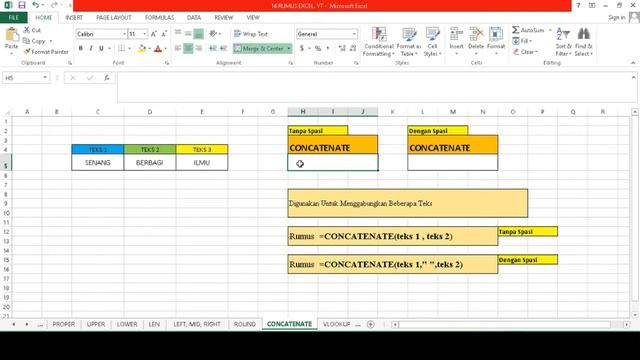Open Sort & Filter
Viewport: 640px width, 360px height.
563,42
